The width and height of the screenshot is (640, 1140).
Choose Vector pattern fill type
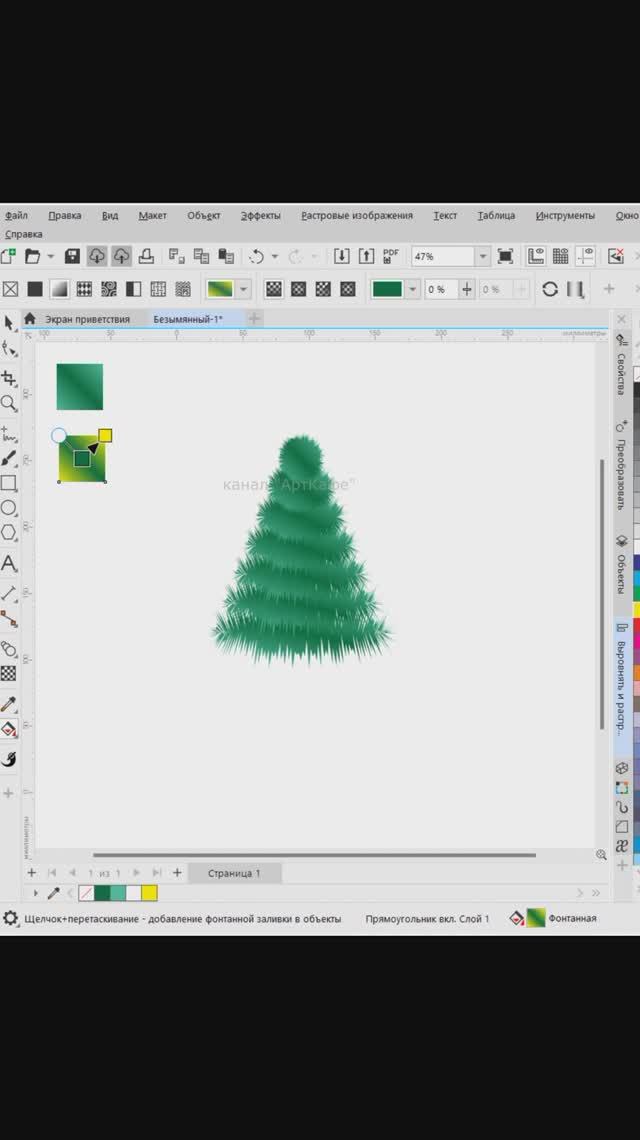click(84, 289)
